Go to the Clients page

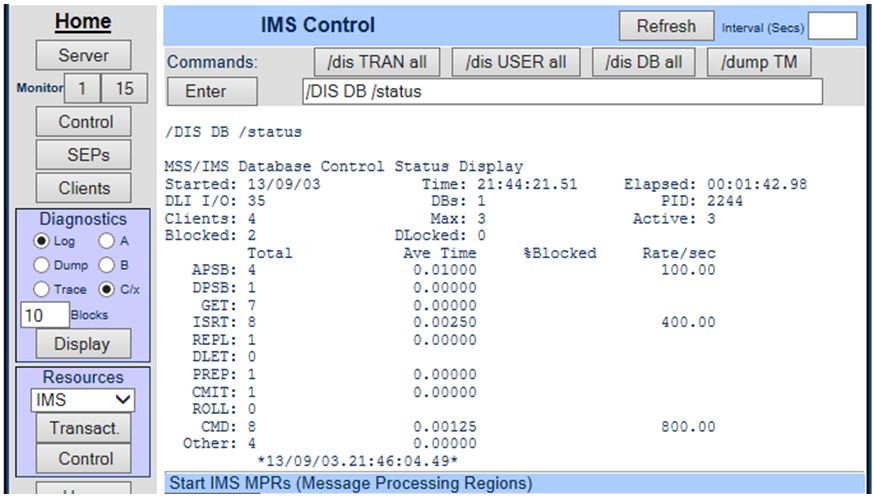pos(83,188)
